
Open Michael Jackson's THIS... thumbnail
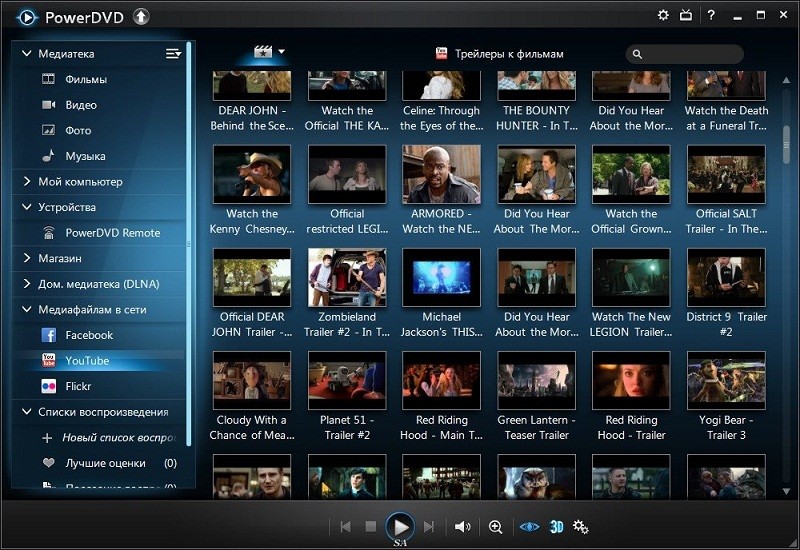click(441, 277)
